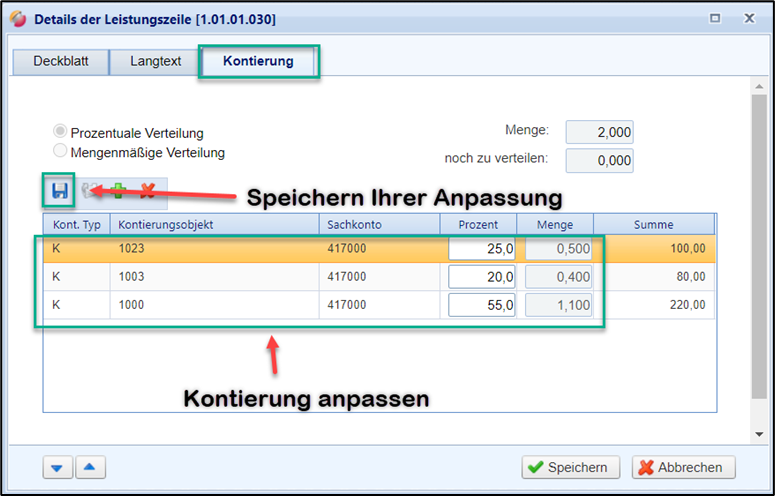Click the scrollbar up arrow
The height and width of the screenshot is (496, 775).
click(759, 87)
